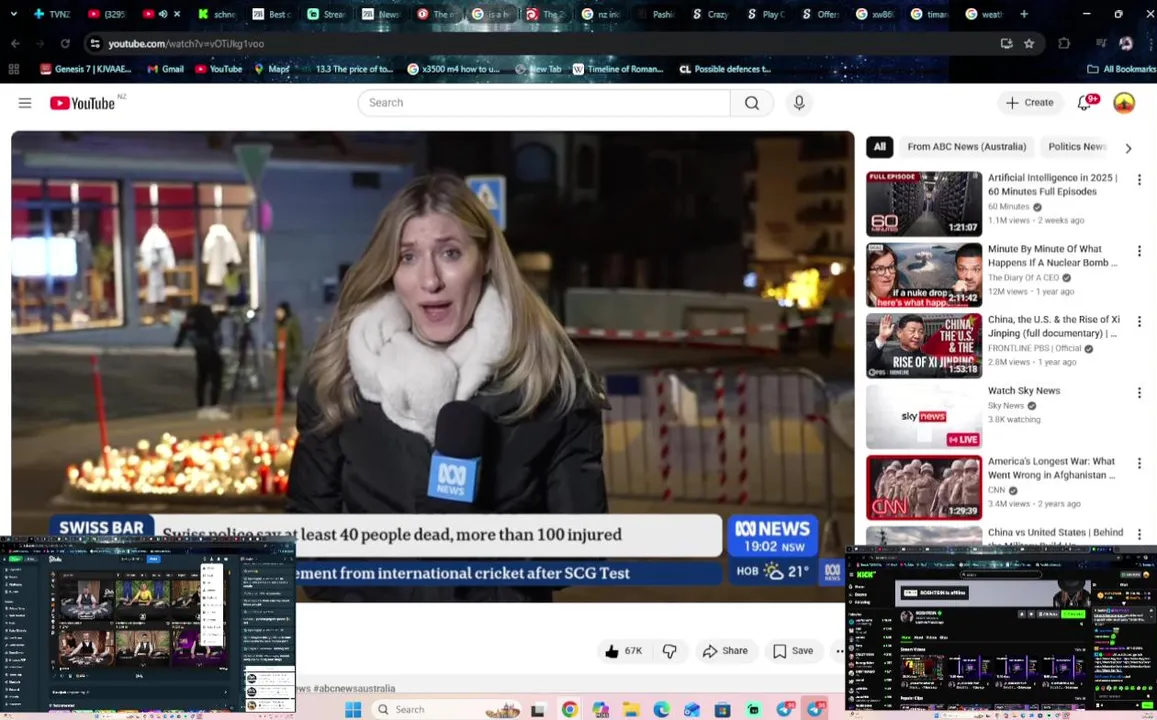Bookmark this page with the star icon
Viewport: 1157px width, 720px height.
pos(1029,44)
